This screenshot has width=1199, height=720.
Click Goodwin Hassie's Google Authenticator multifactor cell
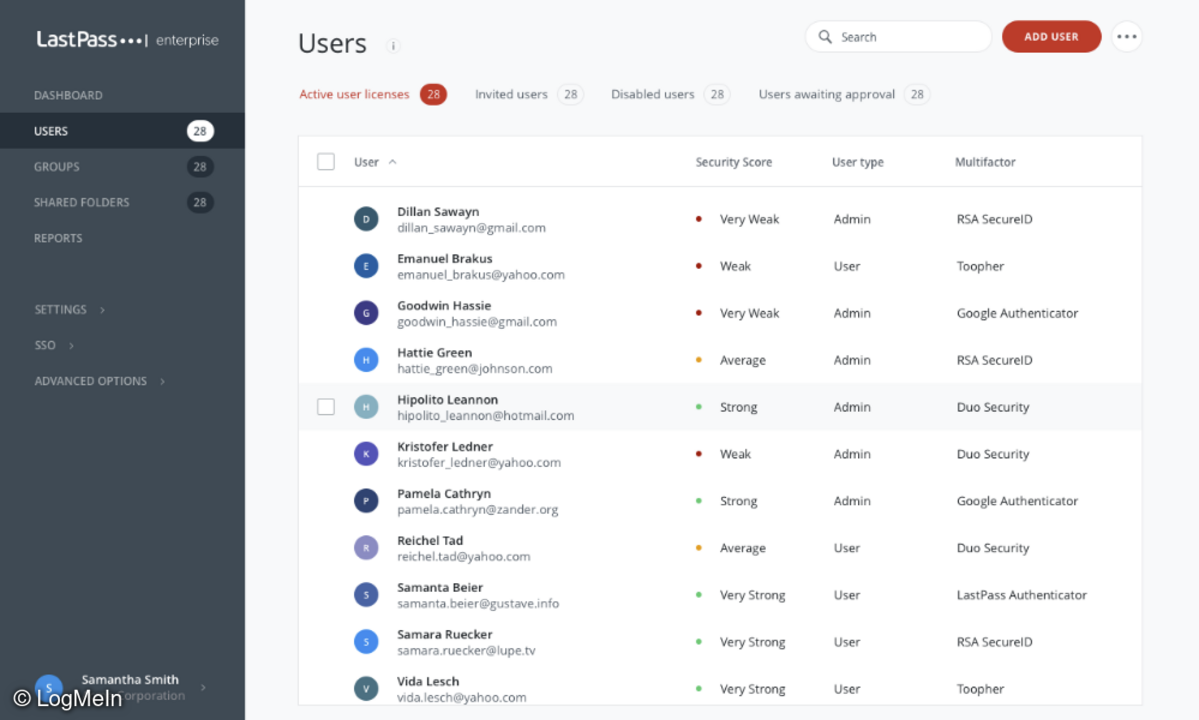1018,313
